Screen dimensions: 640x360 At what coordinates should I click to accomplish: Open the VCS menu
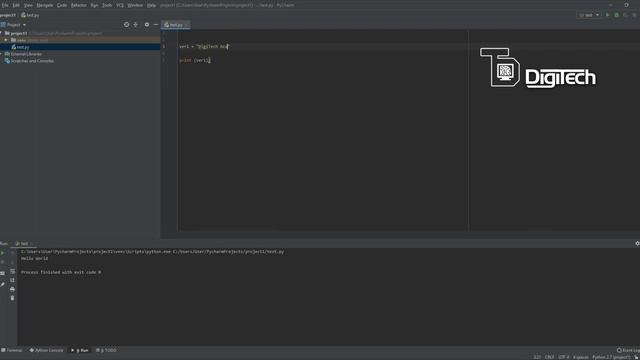click(120, 5)
